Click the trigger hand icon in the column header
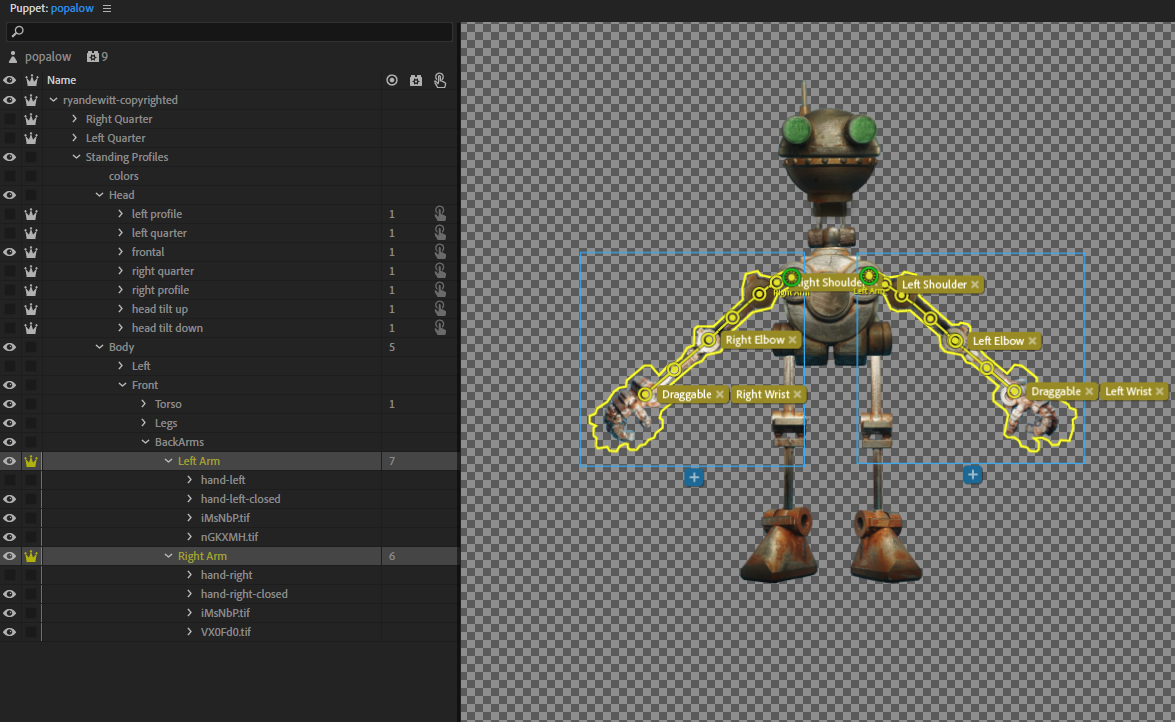The image size is (1175, 722). (440, 80)
